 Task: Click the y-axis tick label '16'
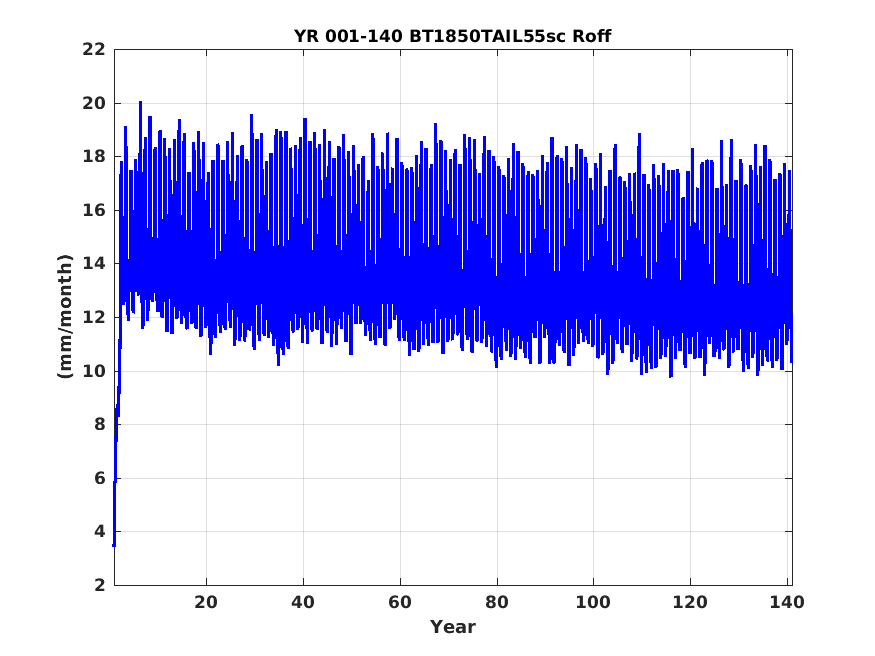point(94,210)
